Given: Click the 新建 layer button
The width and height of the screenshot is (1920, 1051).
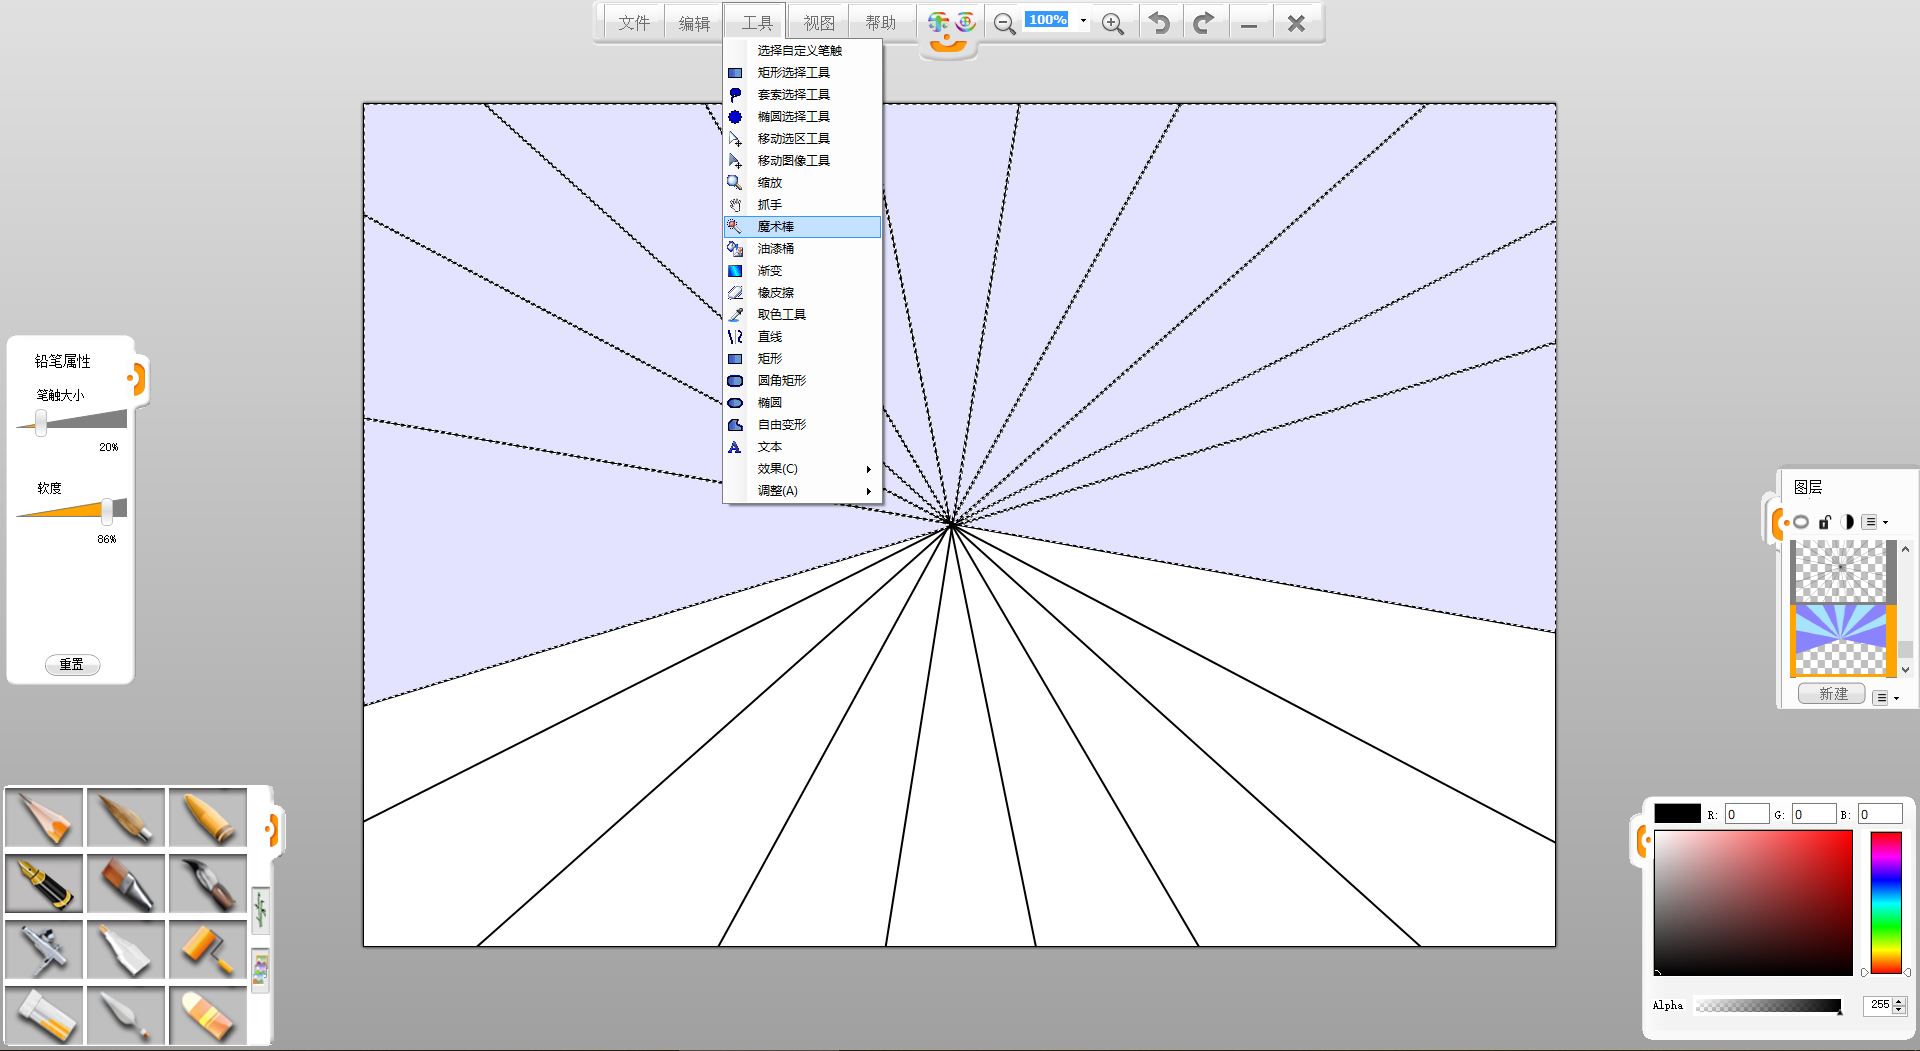Looking at the screenshot, I should point(1832,694).
